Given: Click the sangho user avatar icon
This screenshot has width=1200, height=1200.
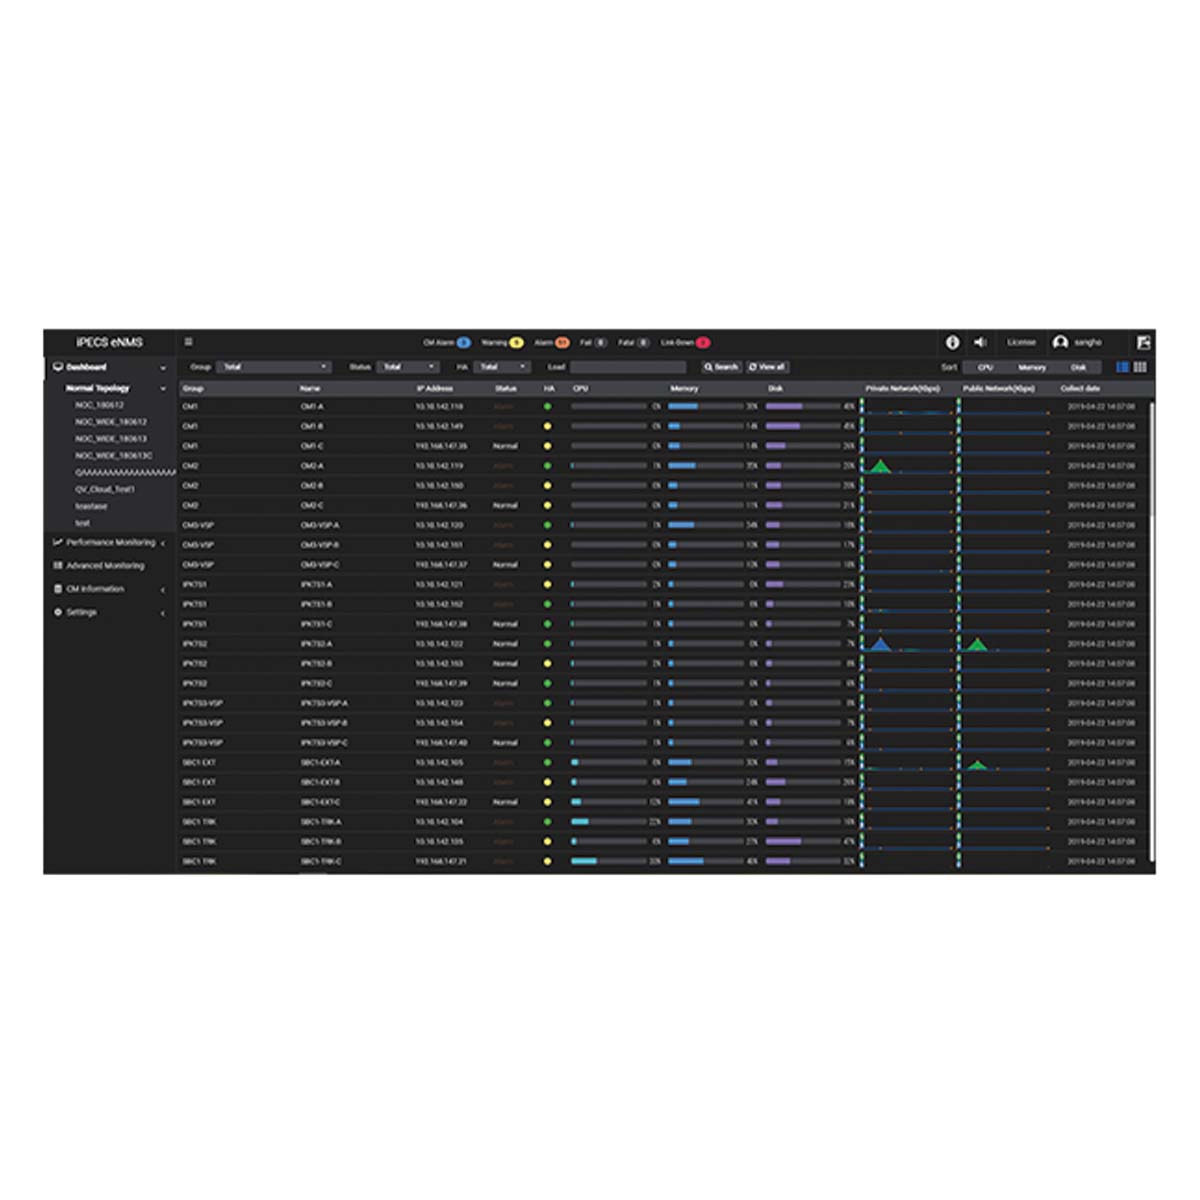Looking at the screenshot, I should [1060, 342].
